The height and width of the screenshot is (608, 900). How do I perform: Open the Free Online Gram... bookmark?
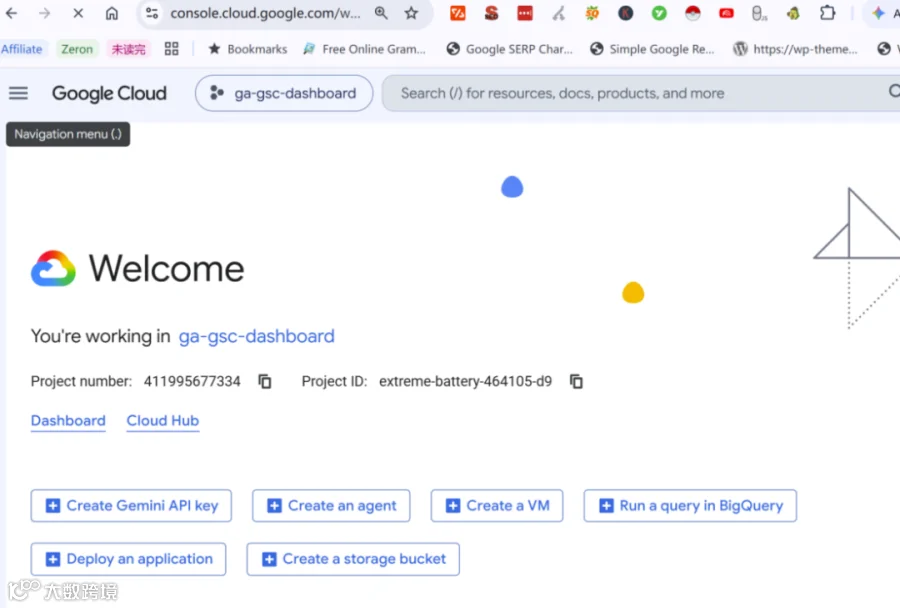[x=364, y=49]
